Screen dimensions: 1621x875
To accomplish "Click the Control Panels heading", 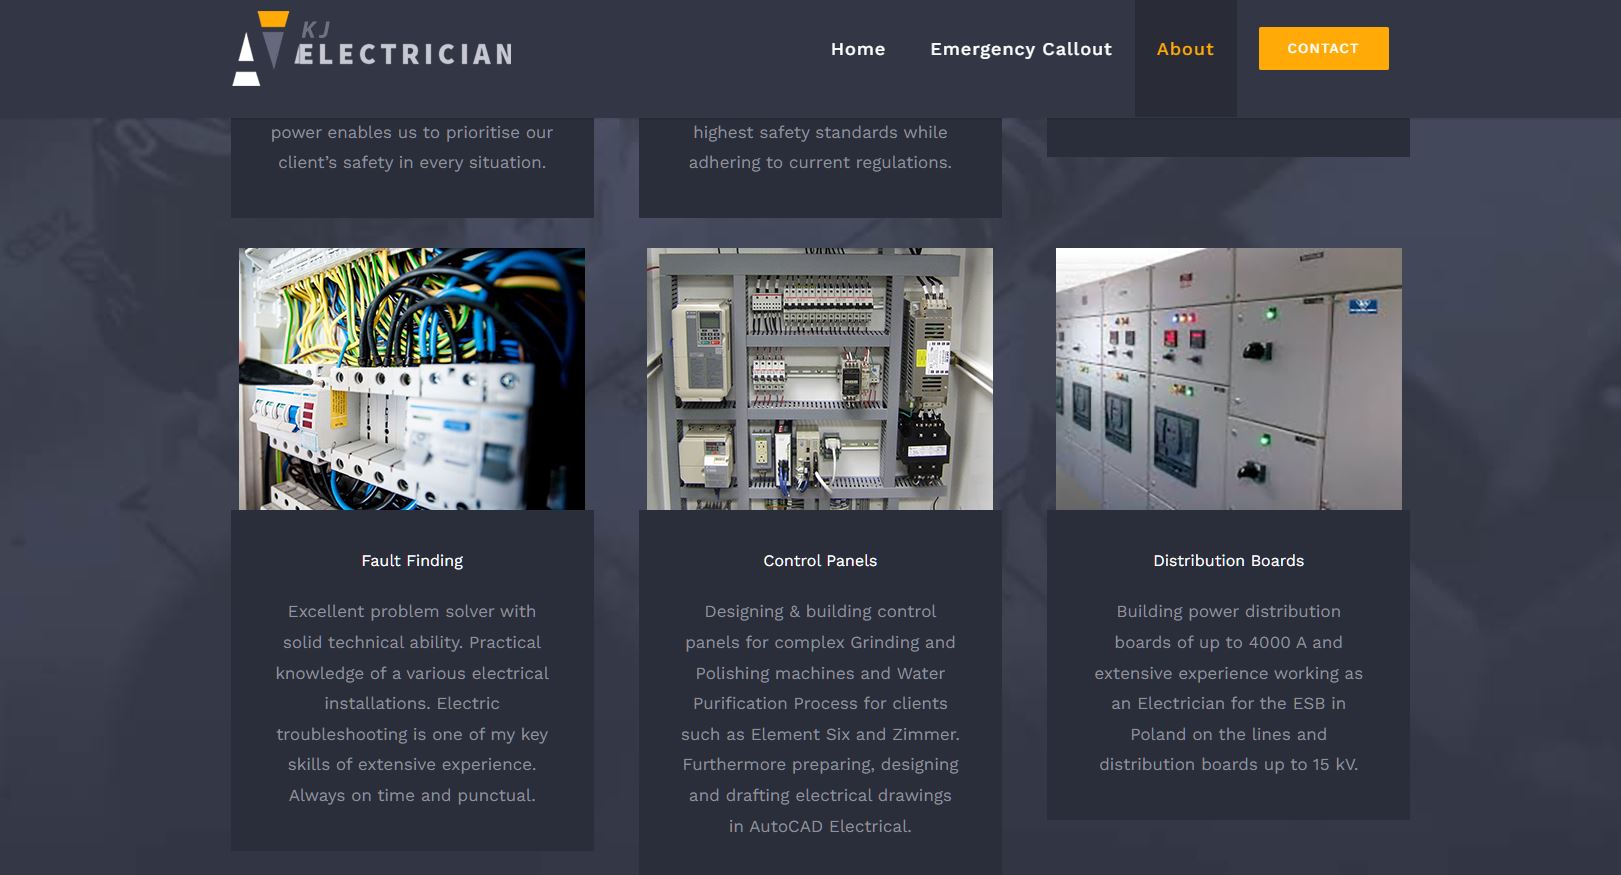I will (x=820, y=561).
